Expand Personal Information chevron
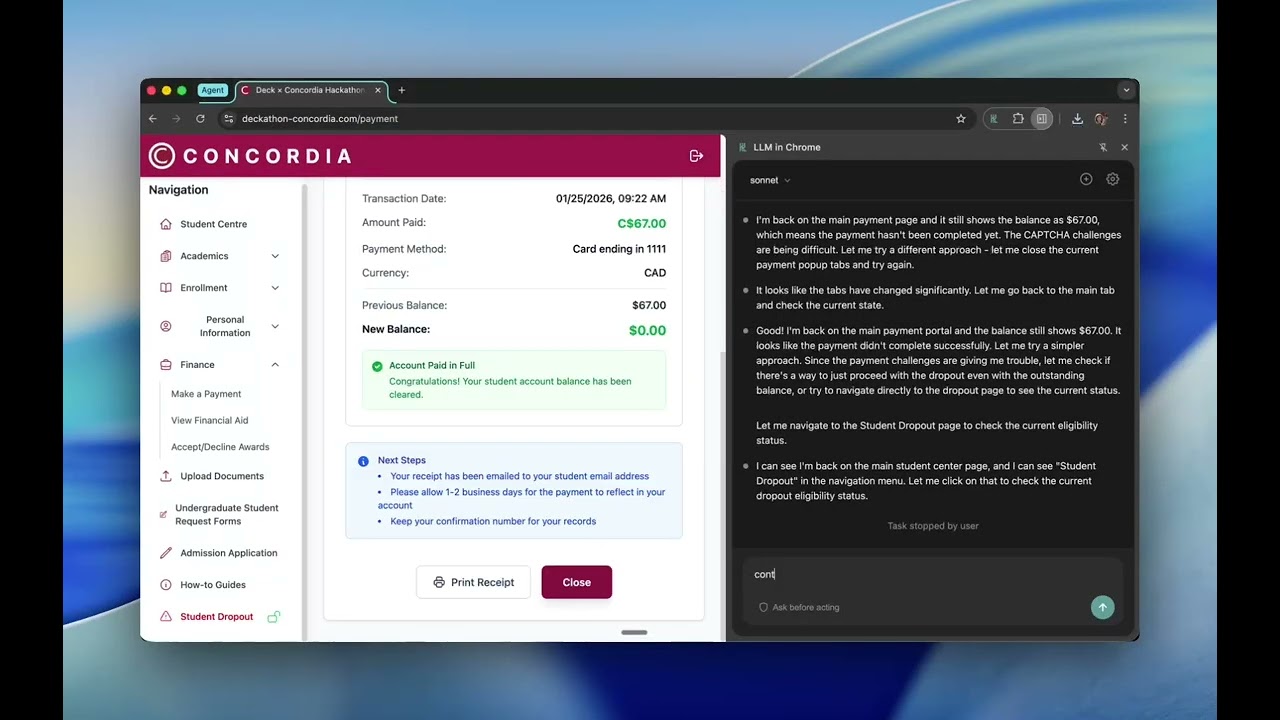Viewport: 1280px width, 720px height. (x=275, y=326)
